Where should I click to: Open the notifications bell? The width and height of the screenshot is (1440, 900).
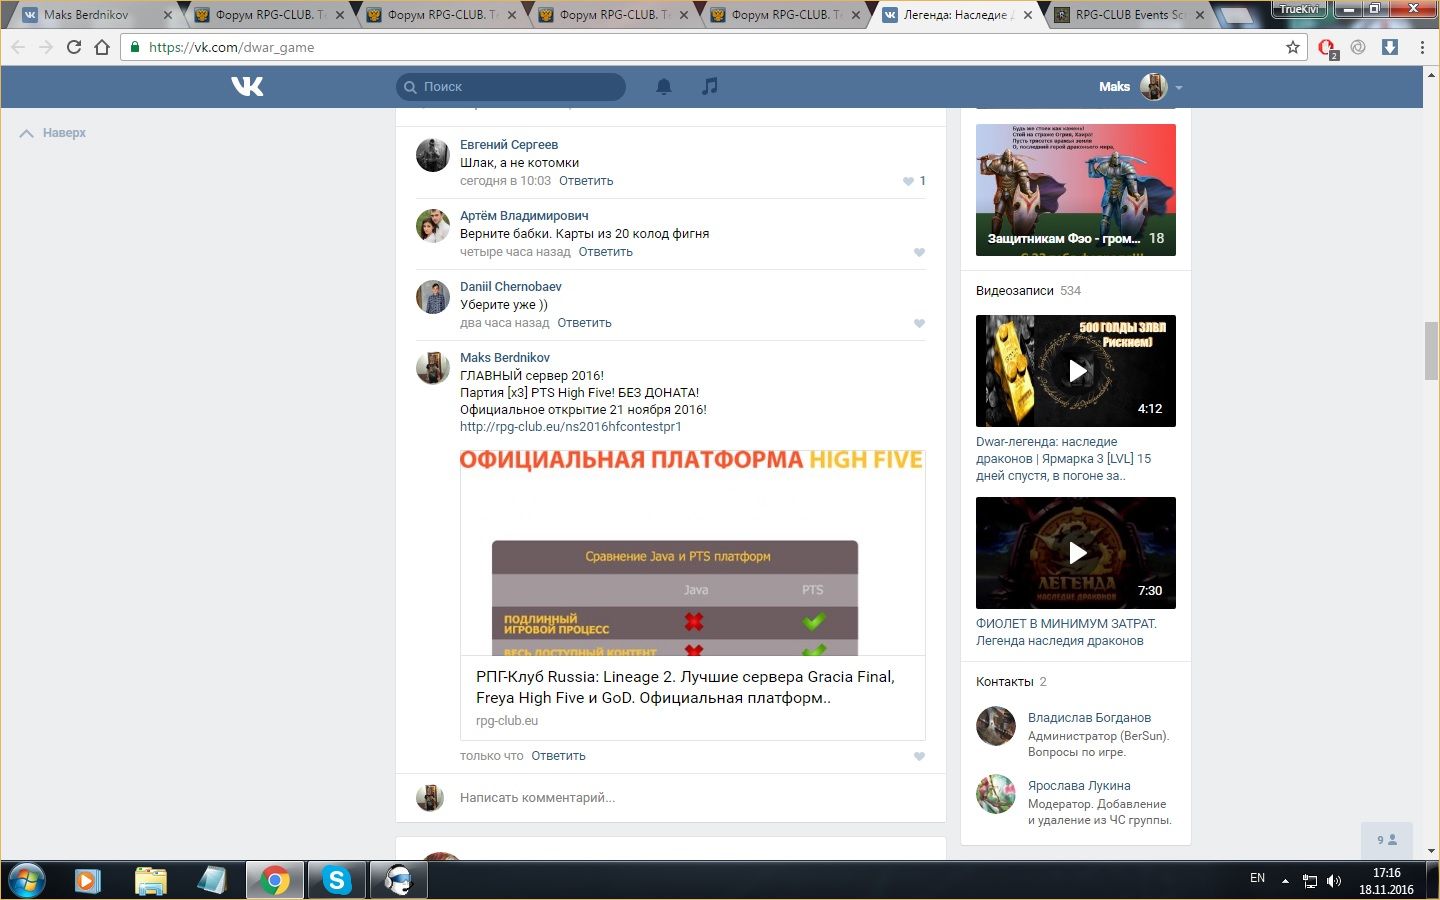(x=663, y=87)
